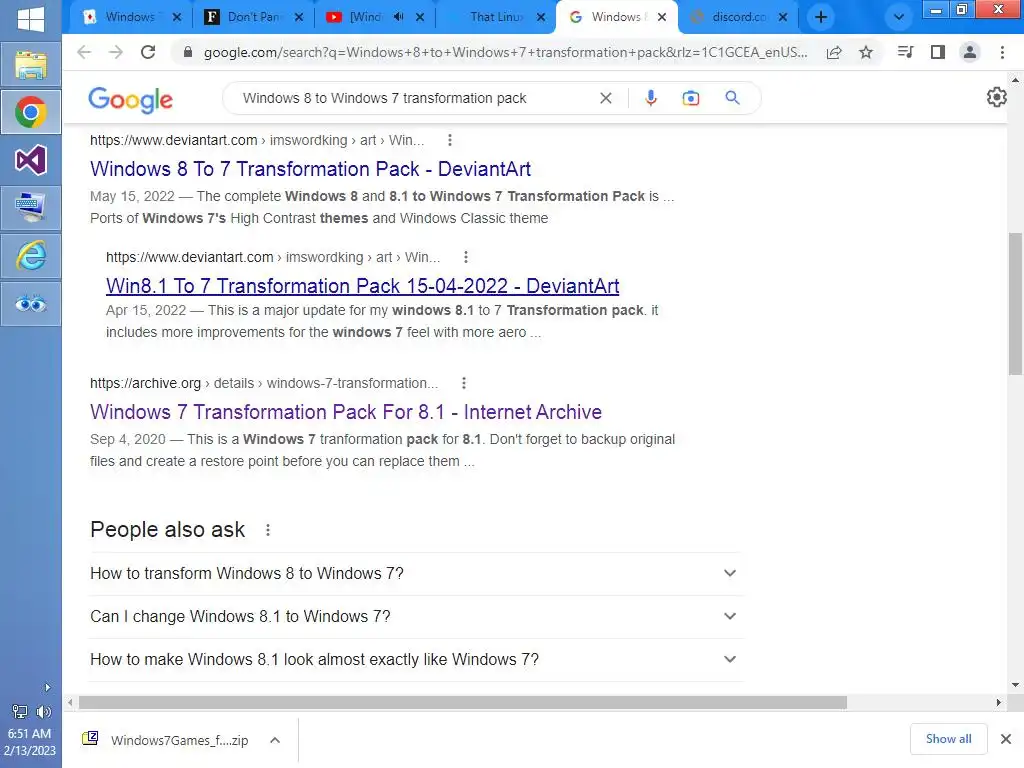The height and width of the screenshot is (768, 1024).
Task: Search by image with the camera icon
Action: (690, 98)
